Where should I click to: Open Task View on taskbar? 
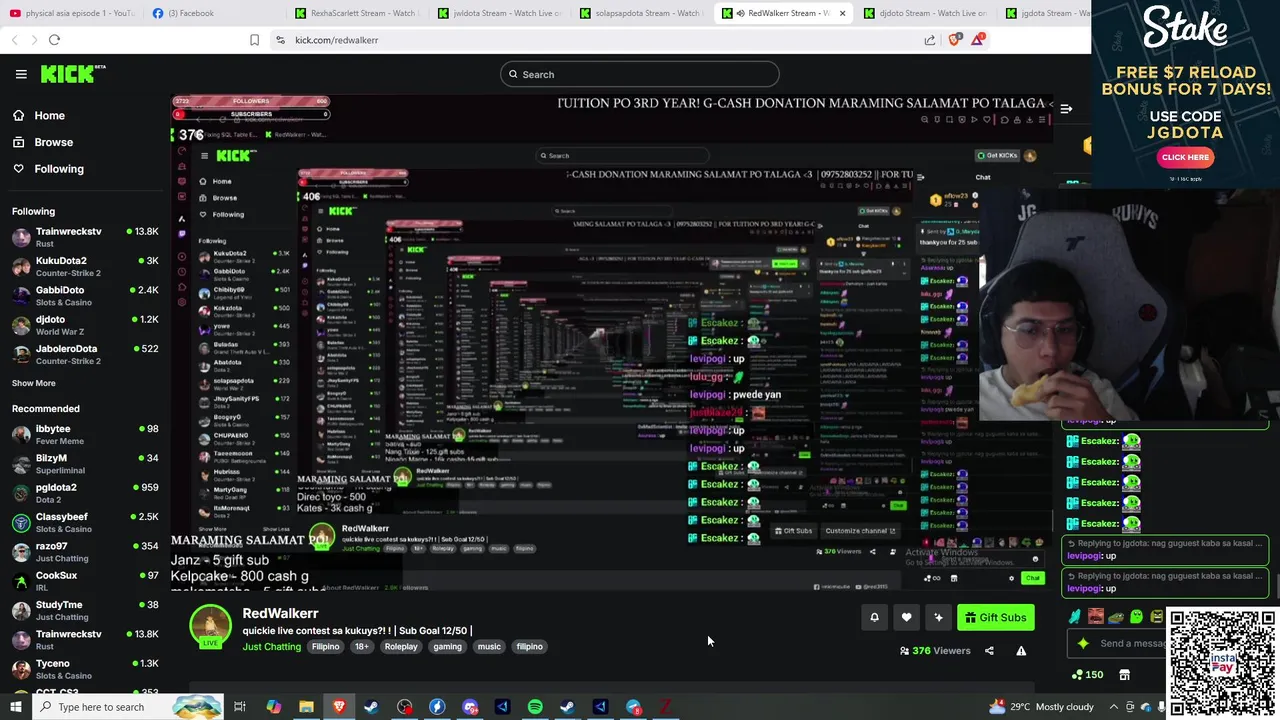(x=240, y=707)
